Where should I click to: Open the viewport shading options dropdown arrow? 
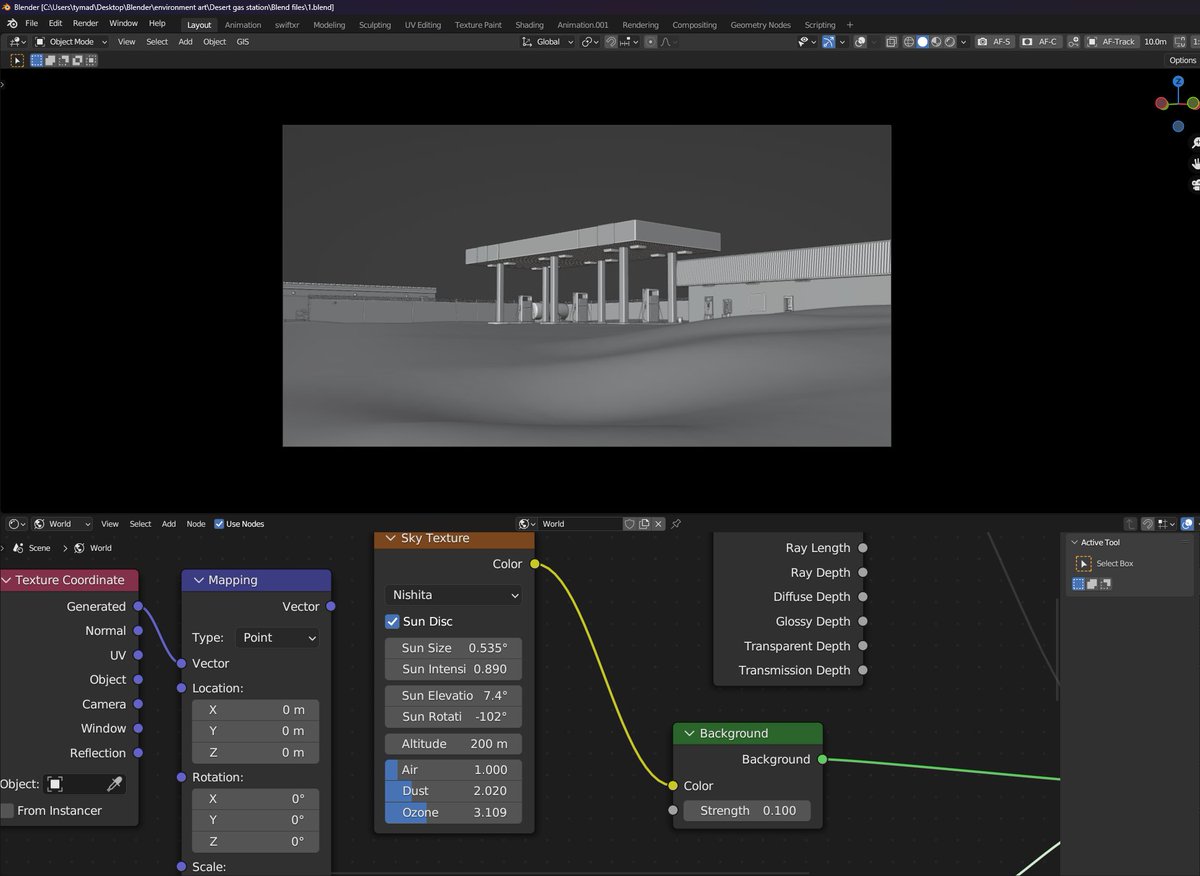[964, 42]
